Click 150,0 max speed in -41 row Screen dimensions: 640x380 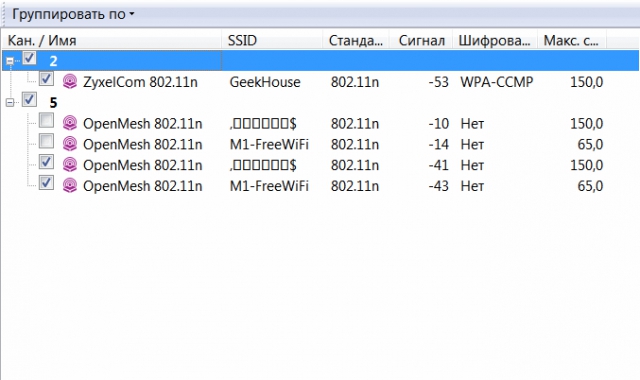pos(587,165)
